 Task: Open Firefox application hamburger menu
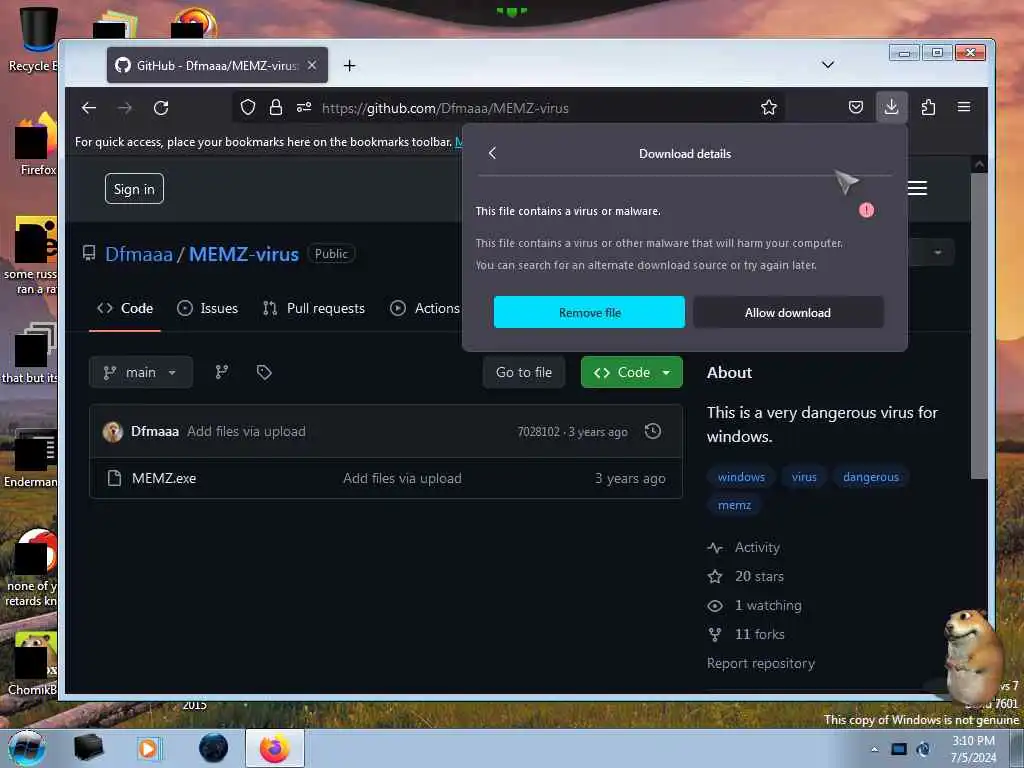point(964,107)
